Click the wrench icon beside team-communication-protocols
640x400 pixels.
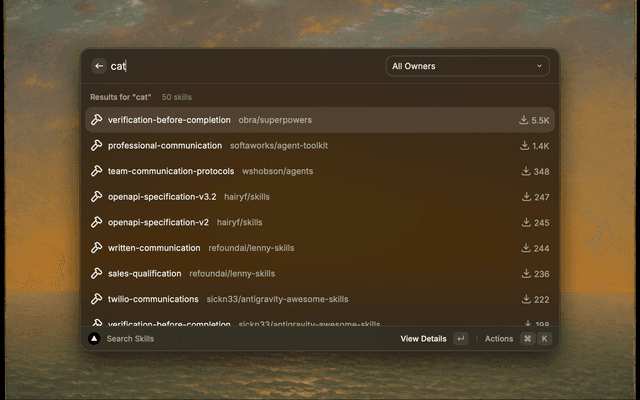tap(97, 171)
